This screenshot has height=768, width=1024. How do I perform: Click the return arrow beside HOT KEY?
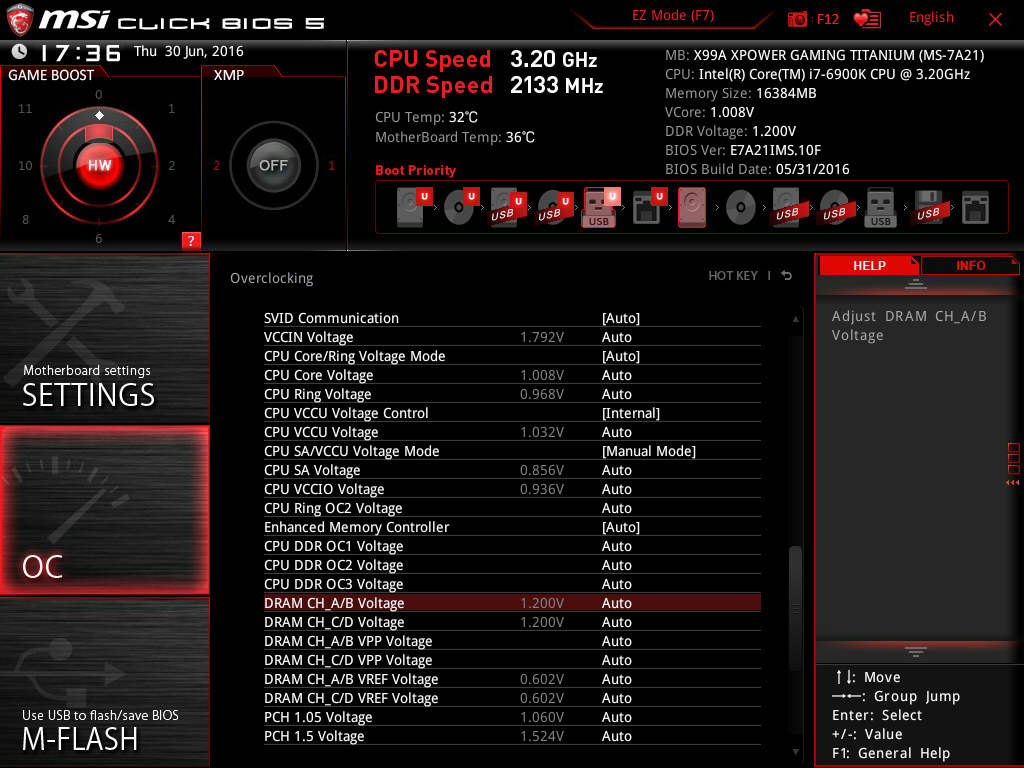coord(787,276)
